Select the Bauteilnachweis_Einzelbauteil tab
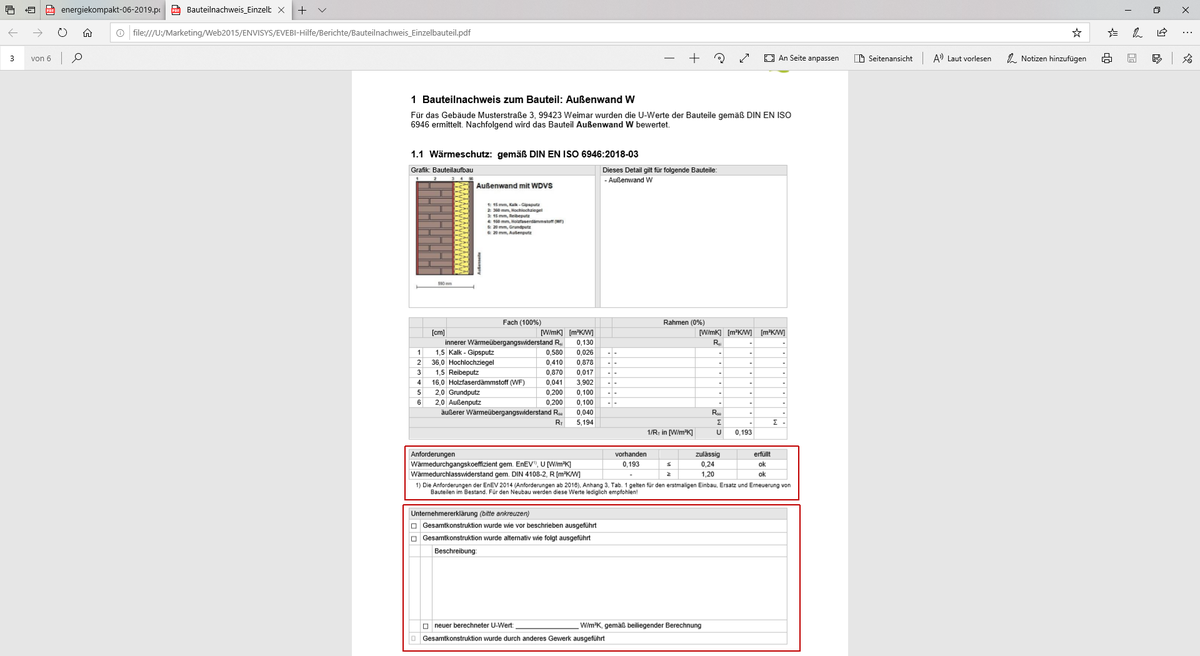Image resolution: width=1200 pixels, height=656 pixels. pyautogui.click(x=227, y=10)
